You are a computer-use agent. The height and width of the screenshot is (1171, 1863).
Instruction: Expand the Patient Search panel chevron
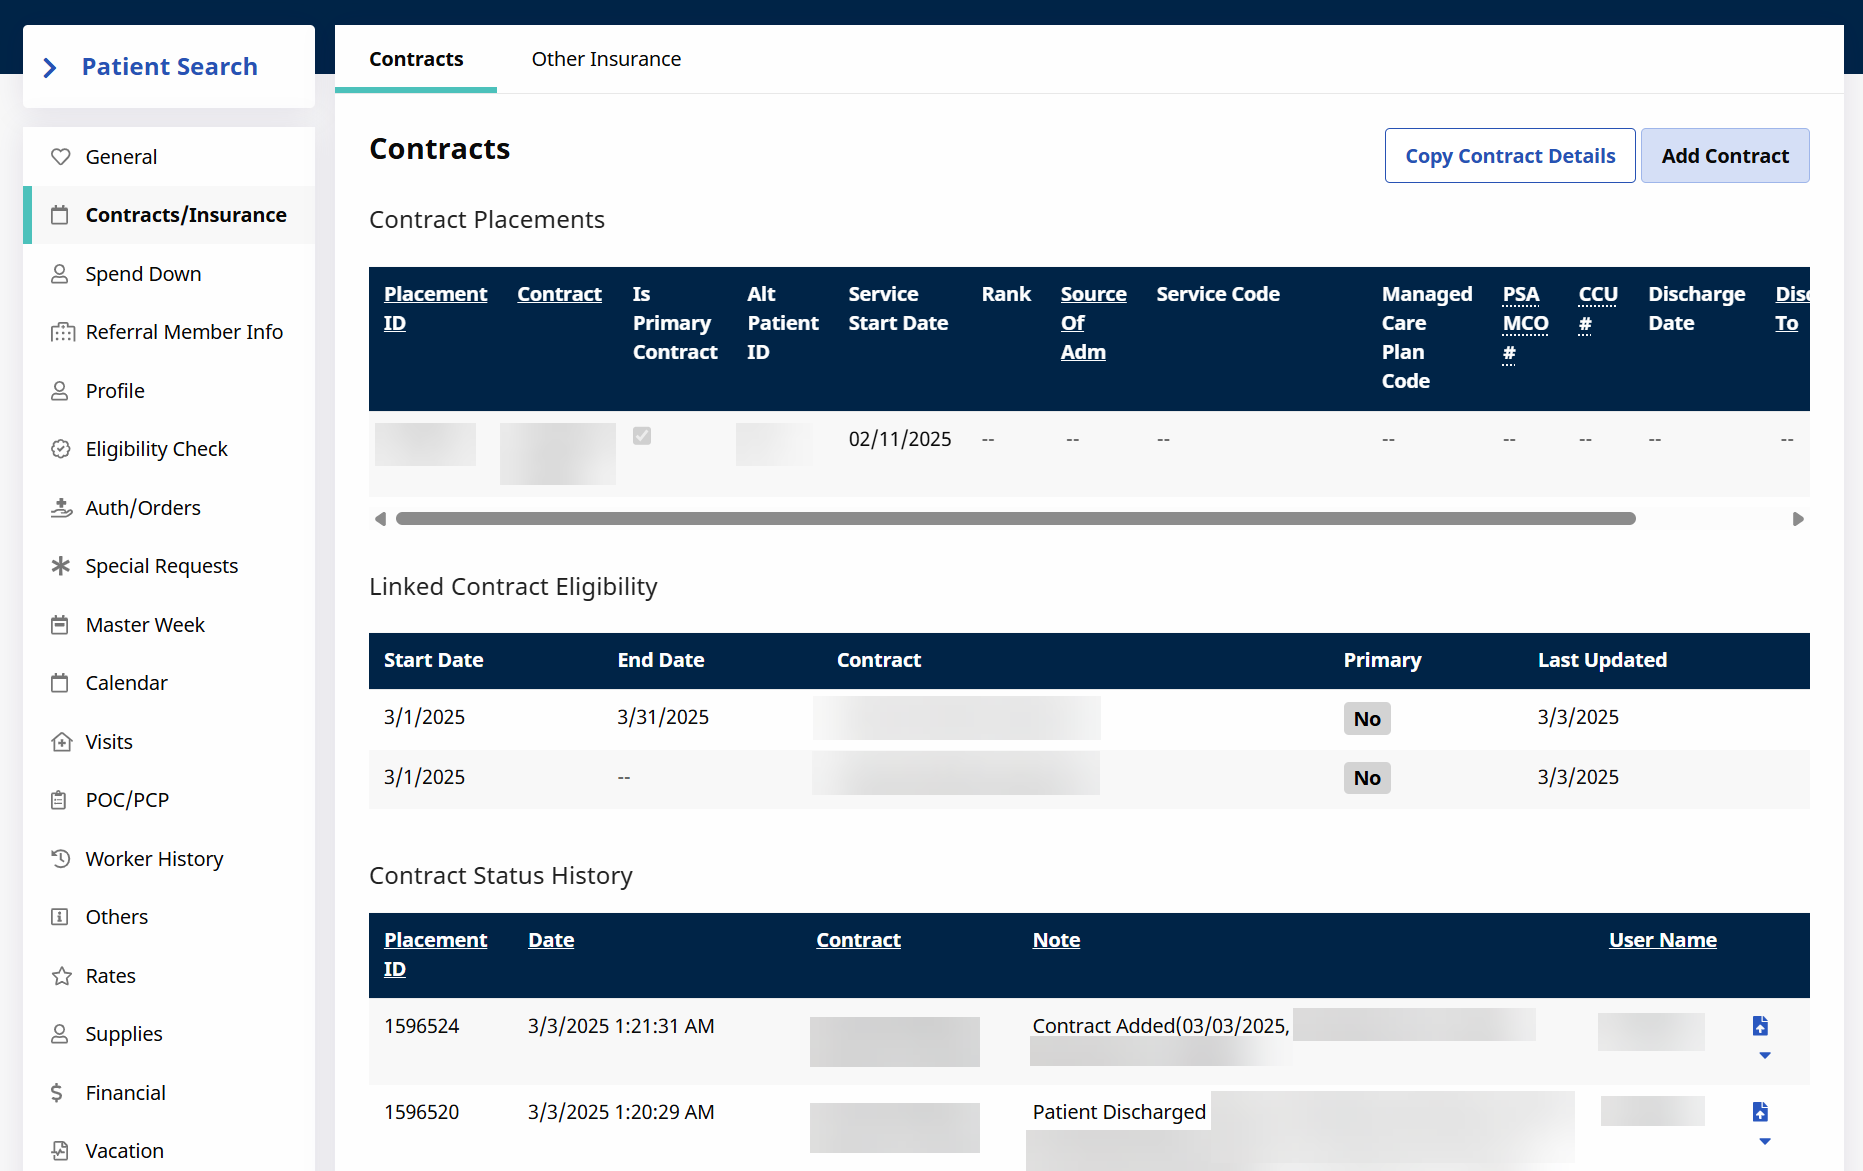[50, 67]
